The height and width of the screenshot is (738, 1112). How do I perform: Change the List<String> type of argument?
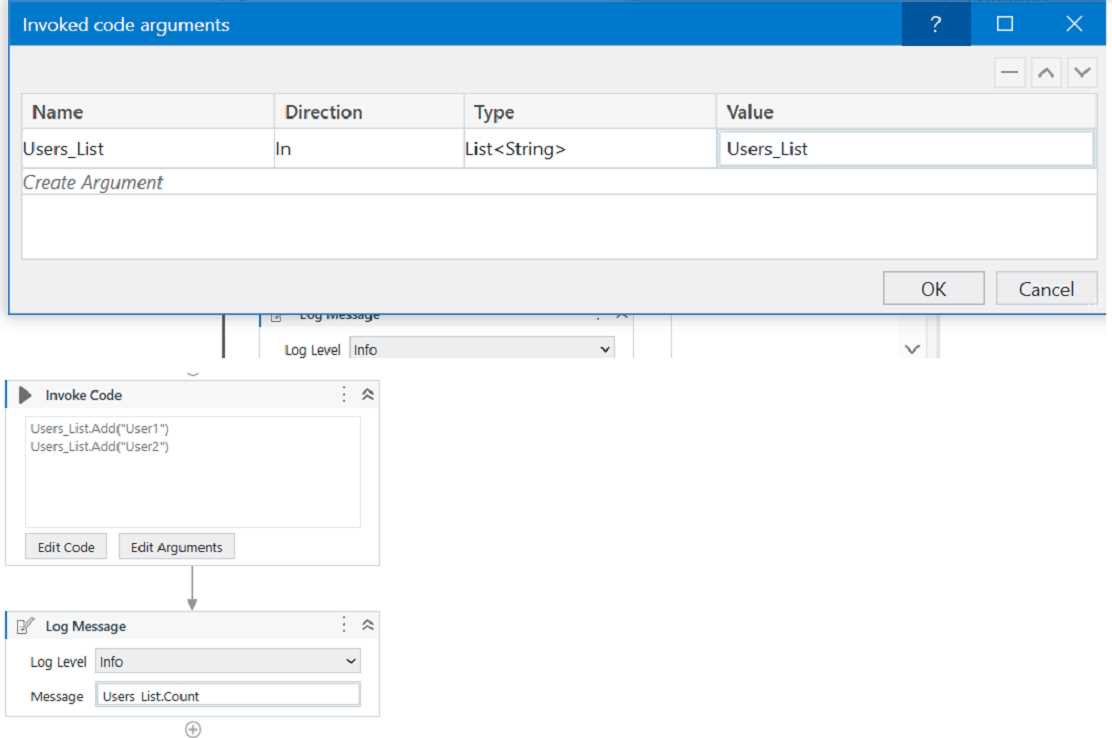[x=589, y=150]
